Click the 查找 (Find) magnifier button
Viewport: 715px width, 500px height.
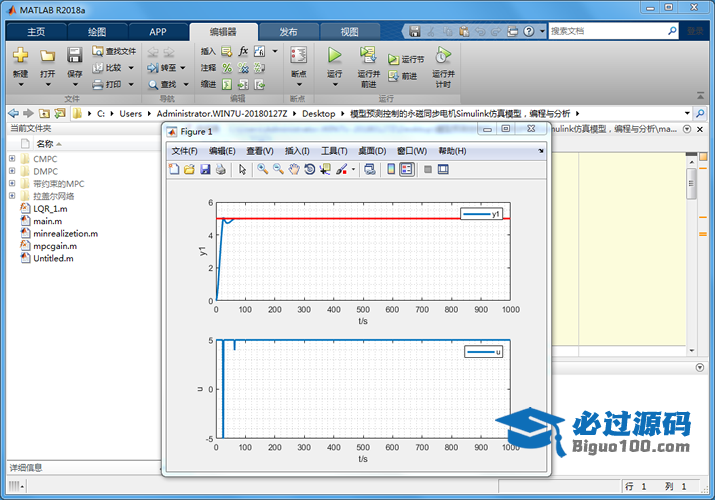coord(162,84)
